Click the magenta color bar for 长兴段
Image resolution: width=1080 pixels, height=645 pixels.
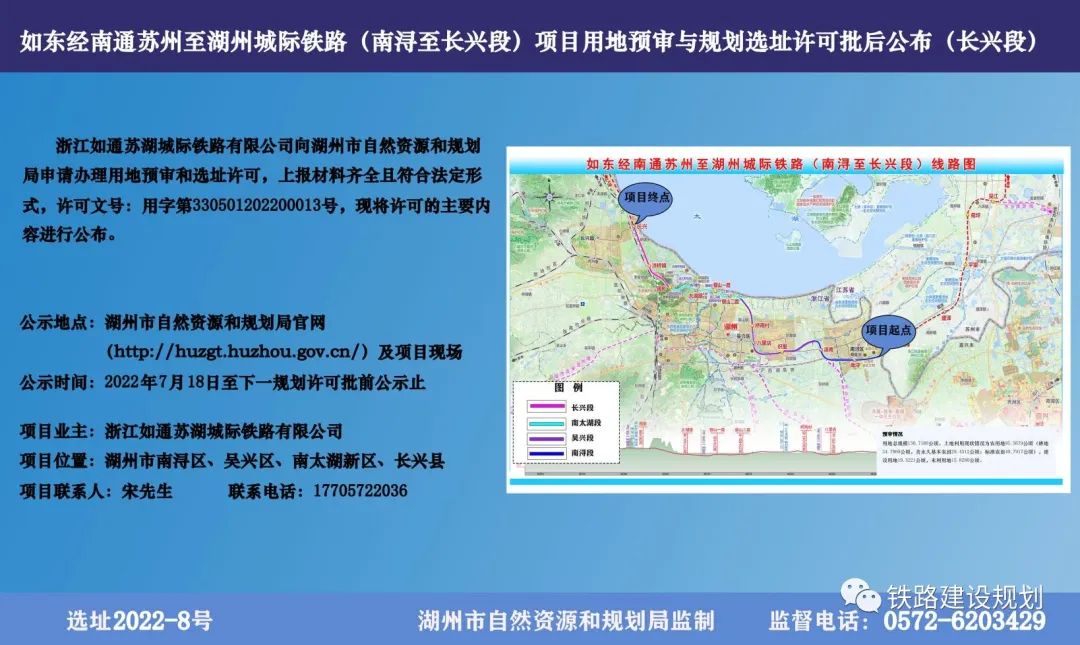pos(547,406)
